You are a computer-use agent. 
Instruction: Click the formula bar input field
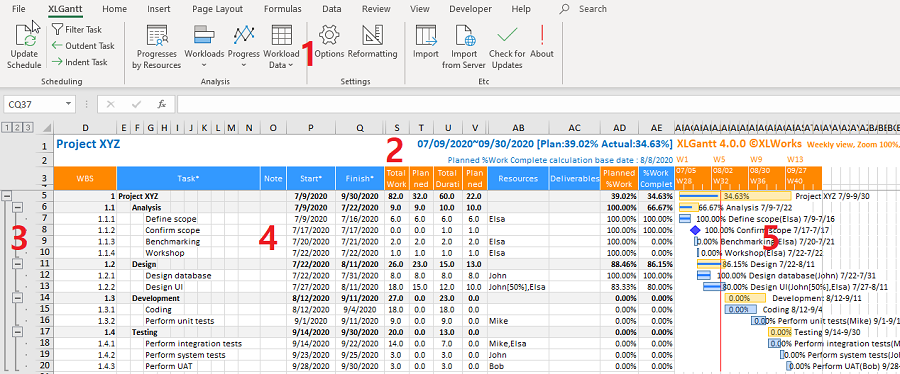[537, 104]
